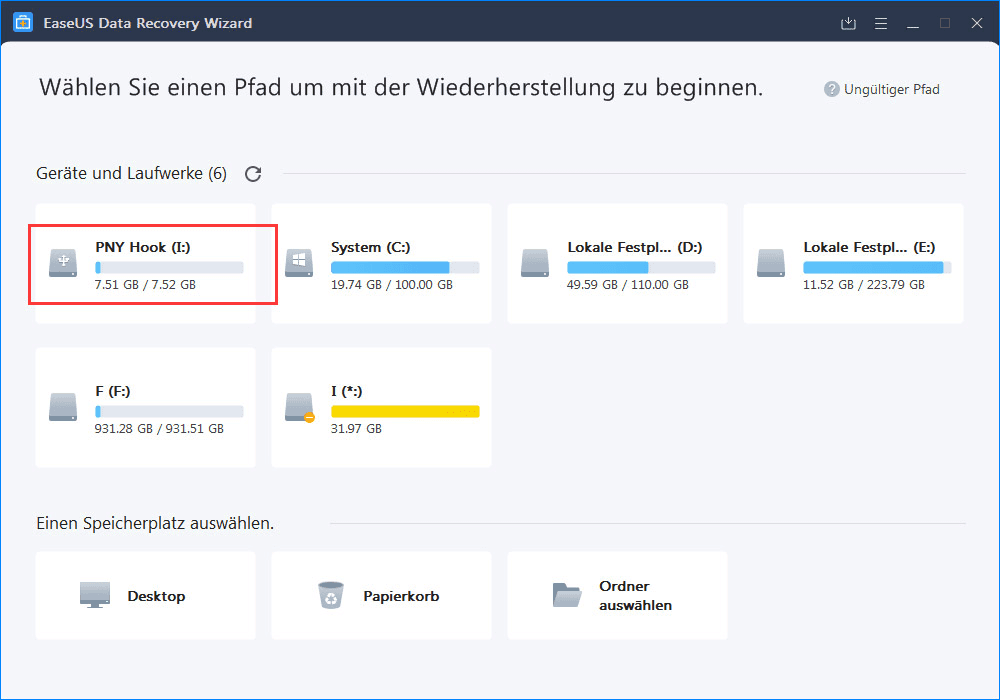Click the Lokale Festpl... (E:) drive icon

click(771, 263)
